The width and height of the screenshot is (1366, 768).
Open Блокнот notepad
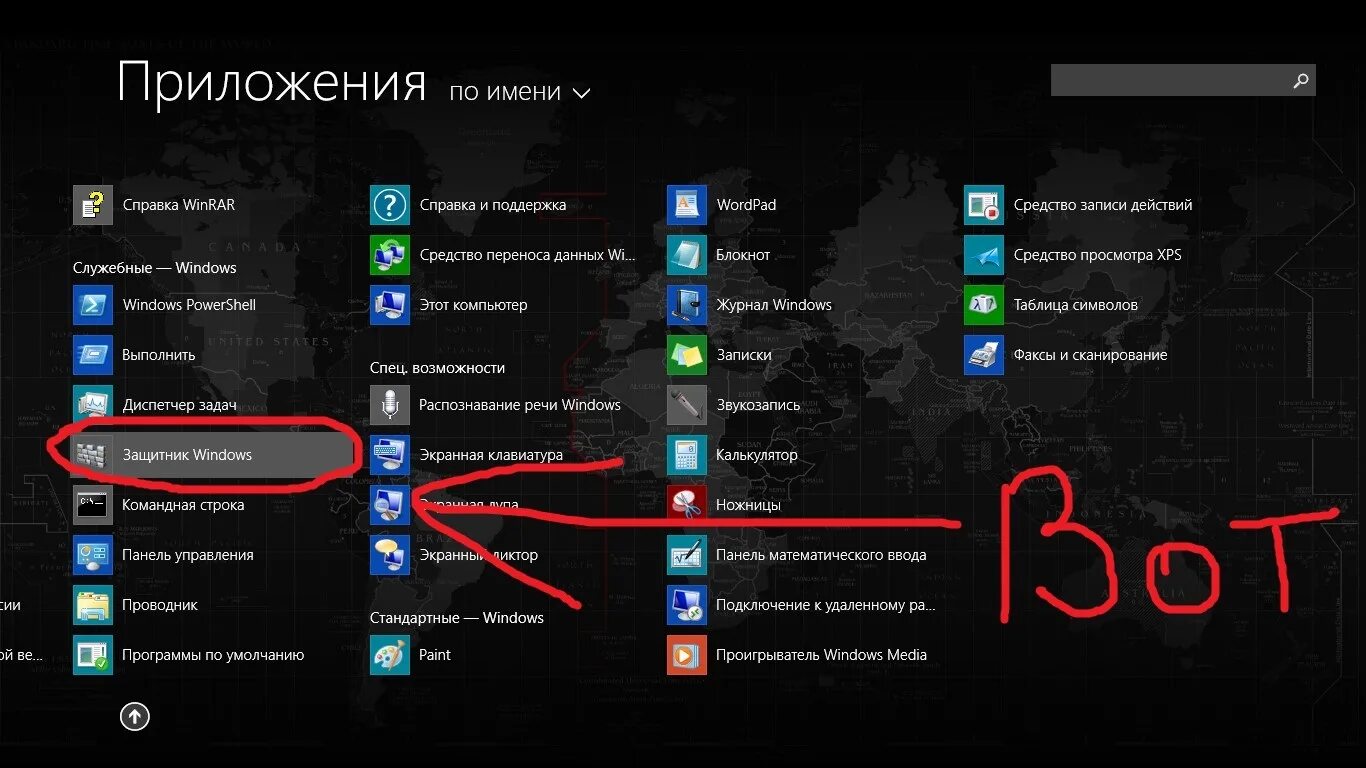[x=718, y=255]
